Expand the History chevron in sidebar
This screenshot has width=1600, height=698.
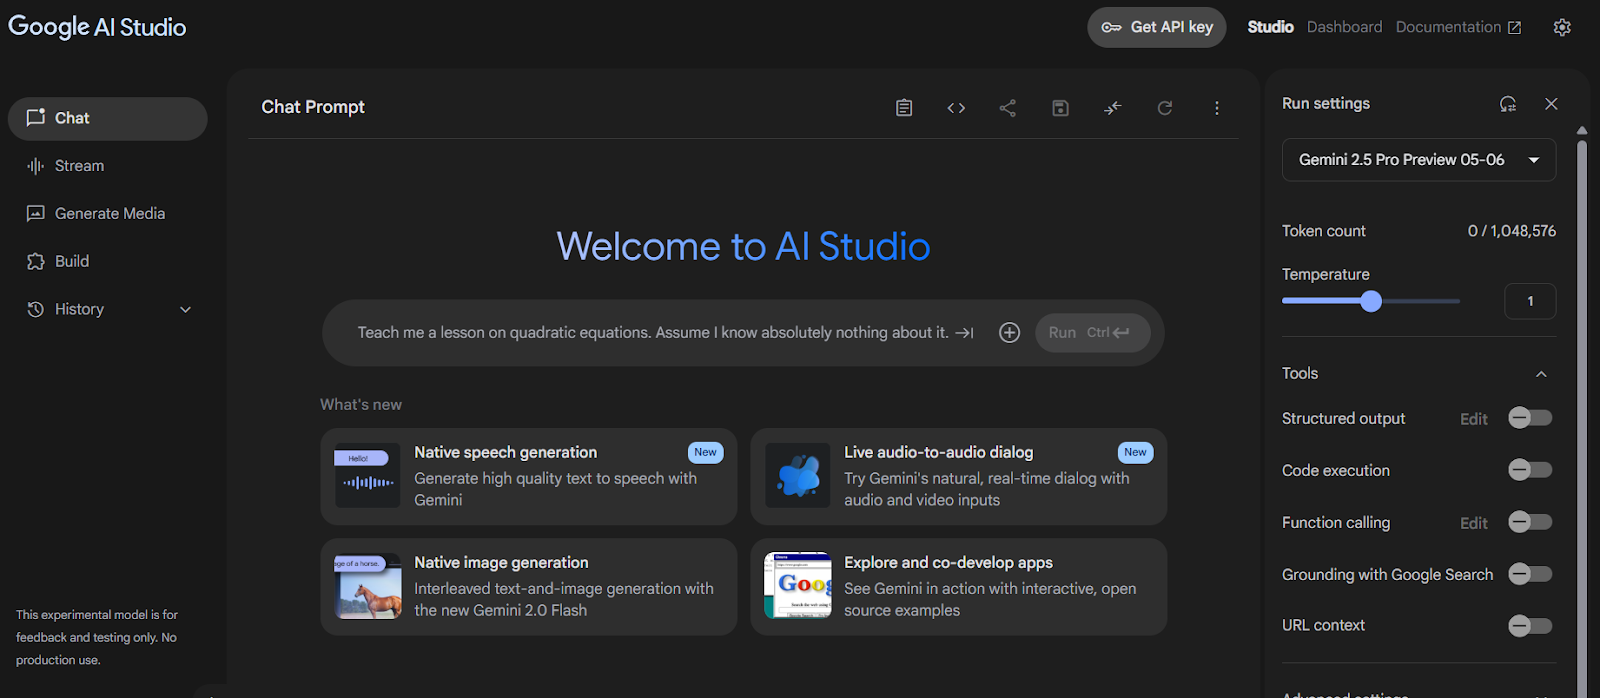tap(185, 310)
